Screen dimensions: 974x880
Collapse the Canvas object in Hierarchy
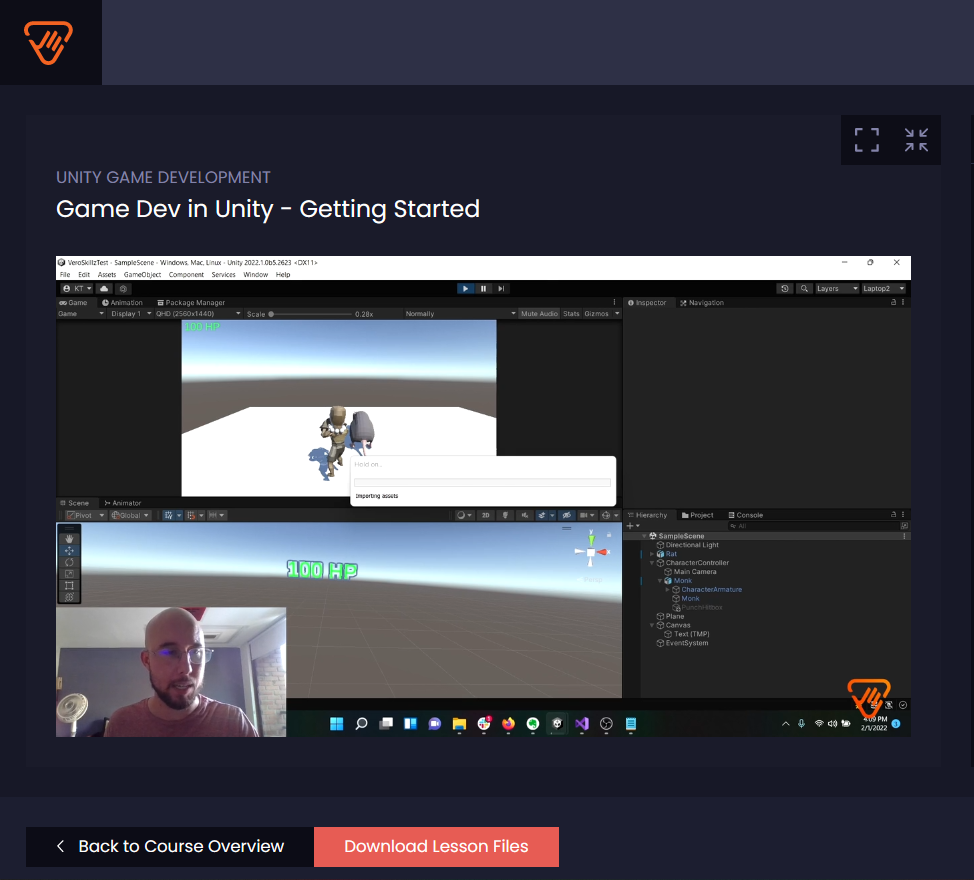coord(652,625)
